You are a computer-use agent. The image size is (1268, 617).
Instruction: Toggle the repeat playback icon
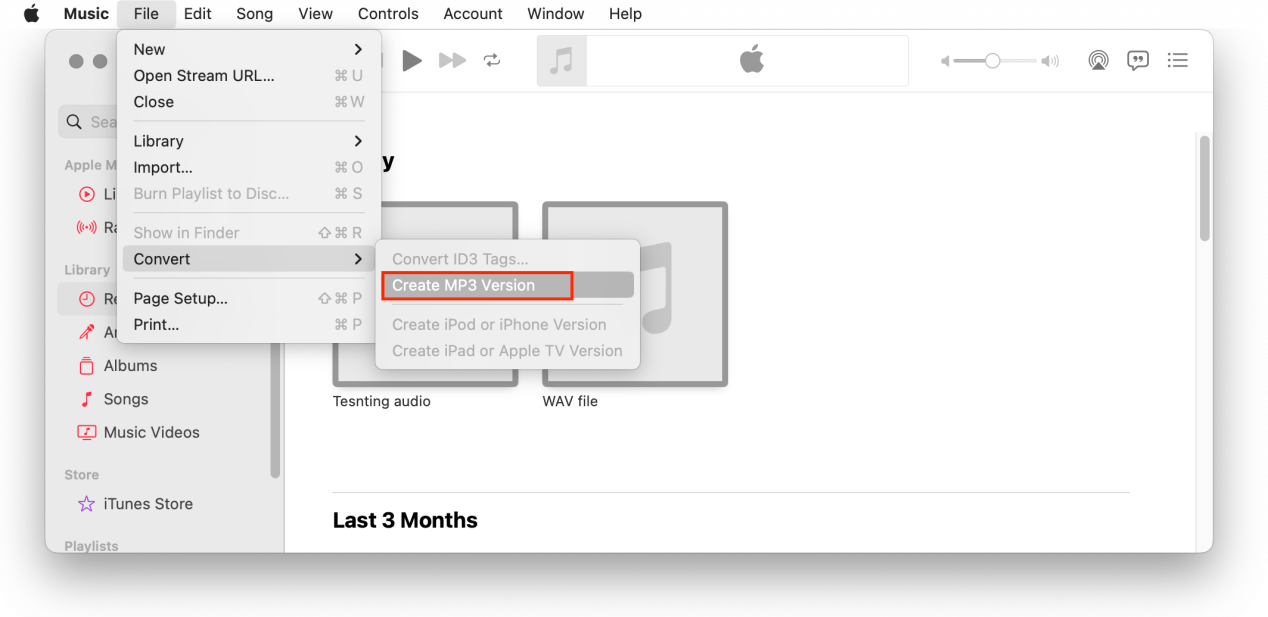click(492, 61)
